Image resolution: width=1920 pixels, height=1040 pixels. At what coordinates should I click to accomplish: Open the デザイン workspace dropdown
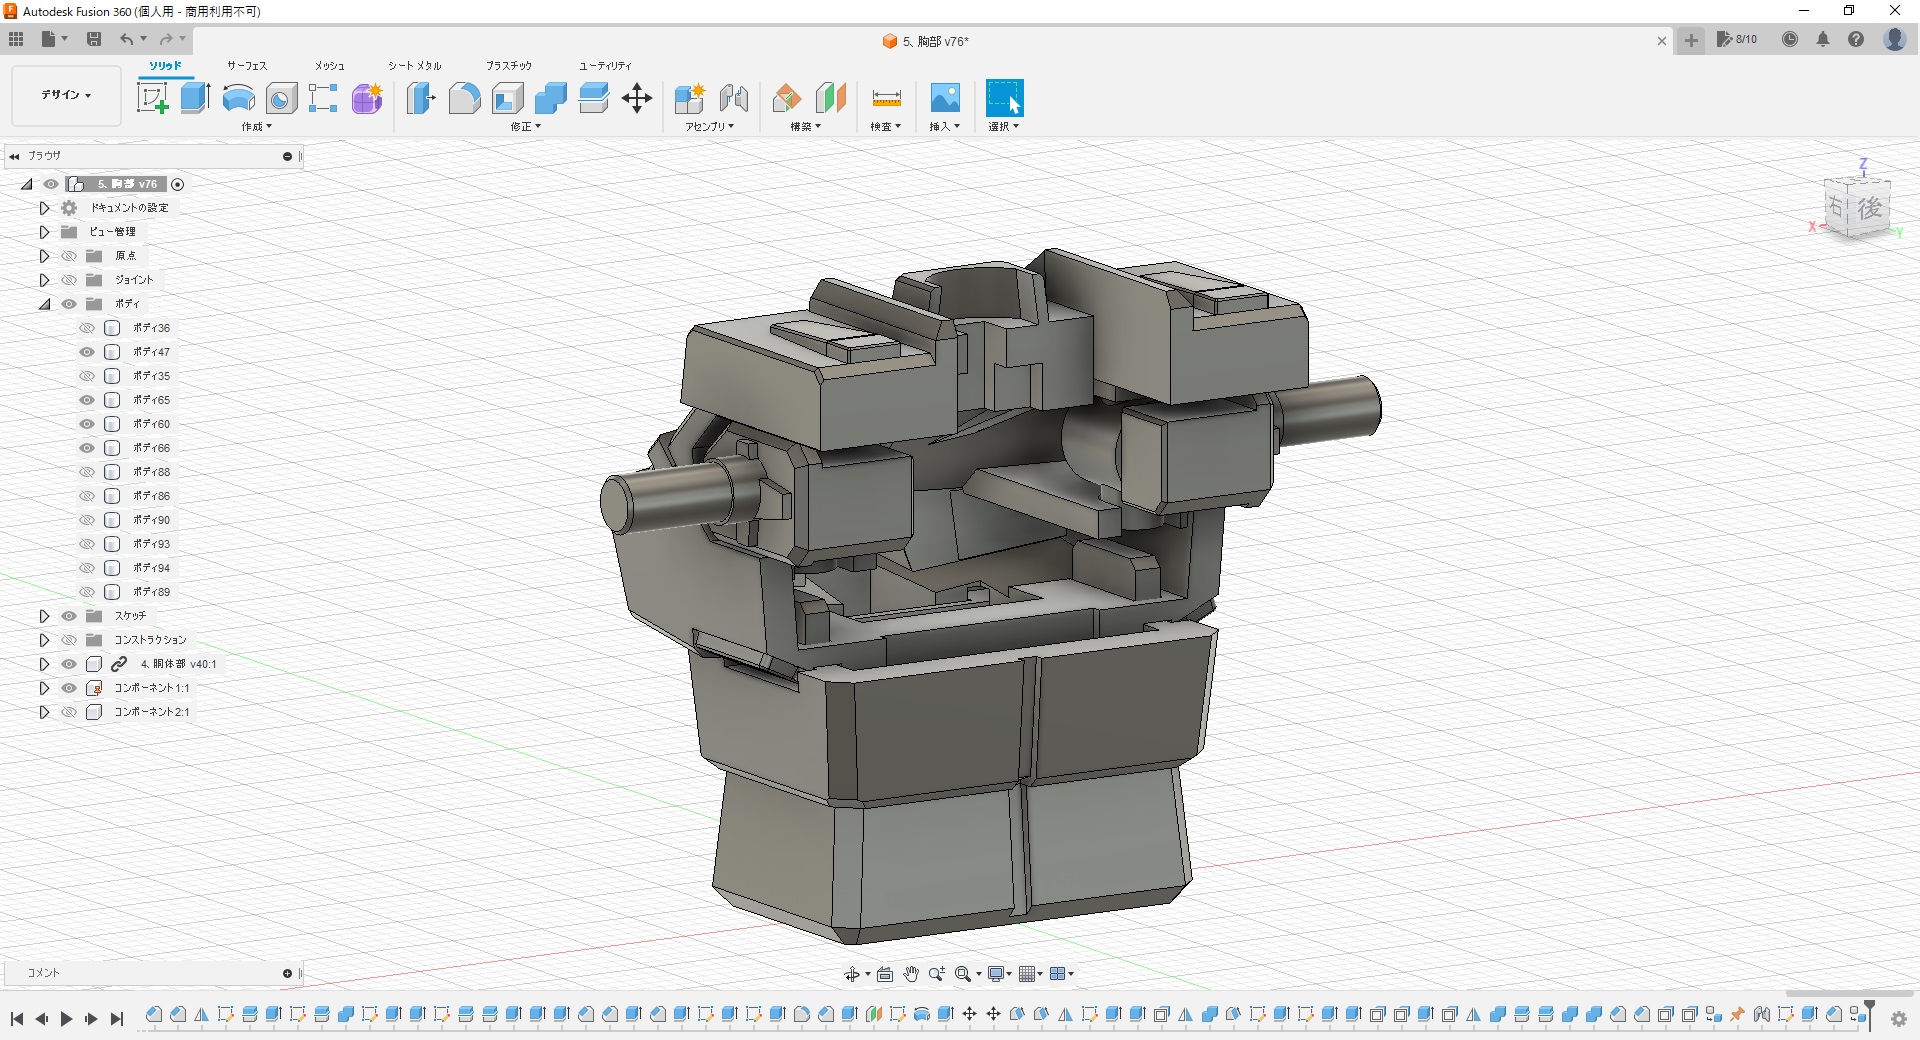click(x=66, y=95)
